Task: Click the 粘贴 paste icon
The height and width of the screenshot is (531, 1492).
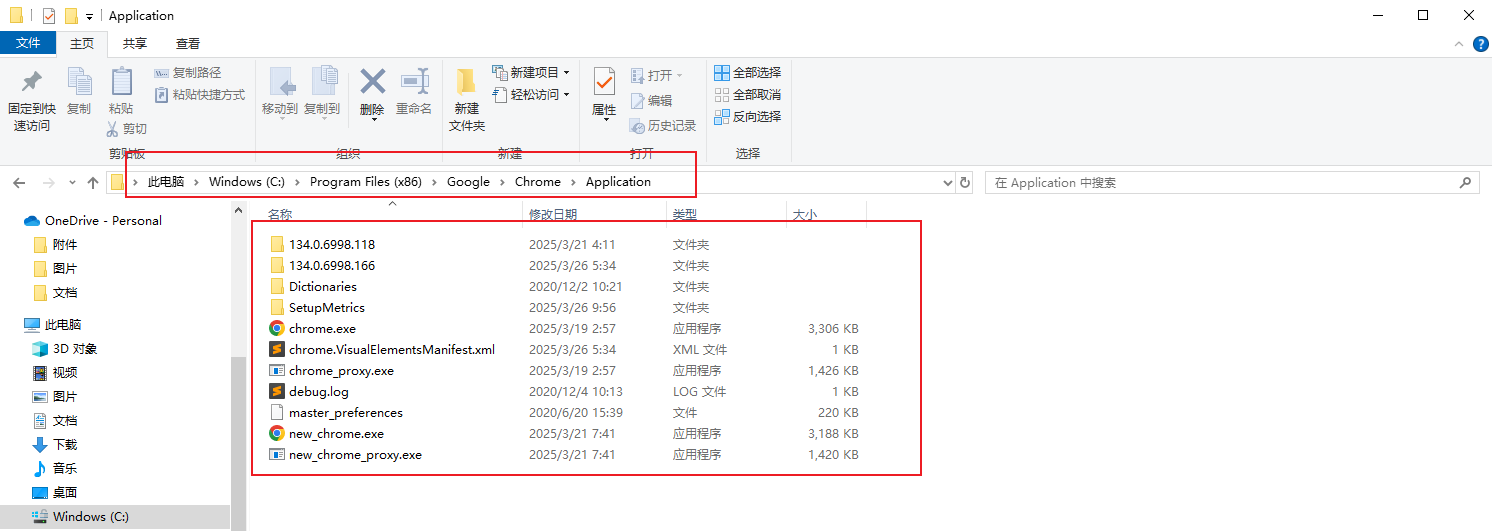Action: tap(121, 82)
